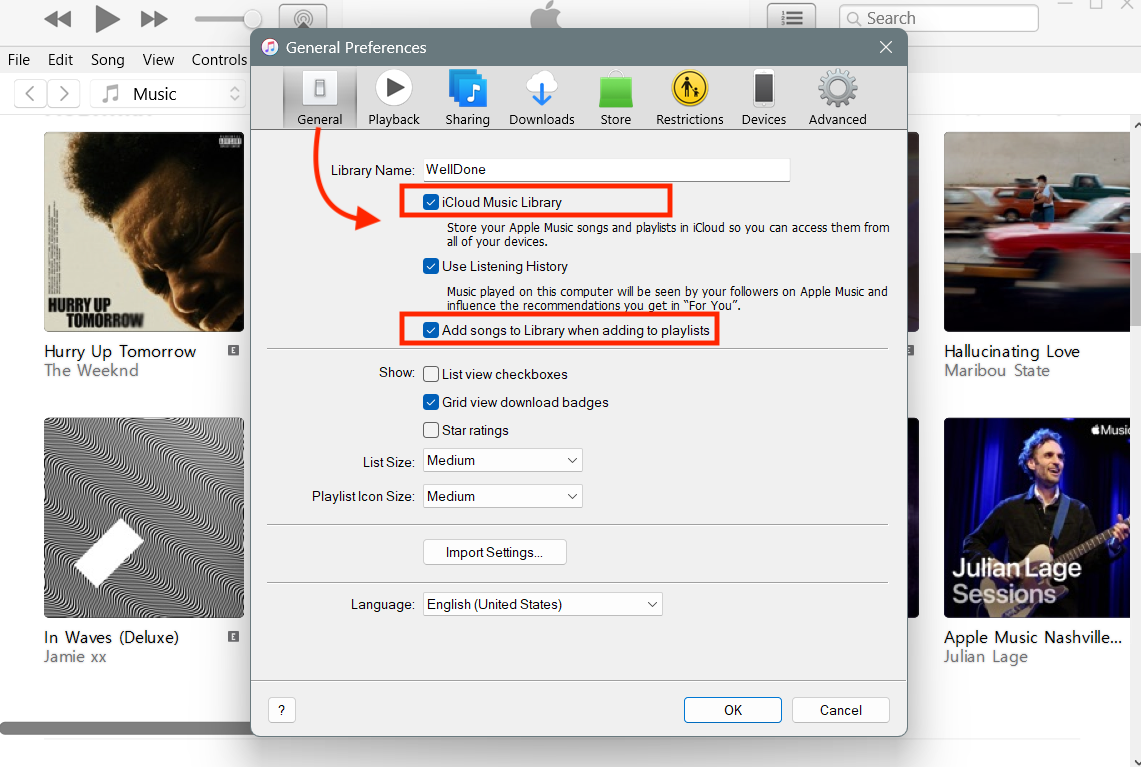
Task: Expand the Playlist Icon Size dropdown
Action: [x=503, y=496]
